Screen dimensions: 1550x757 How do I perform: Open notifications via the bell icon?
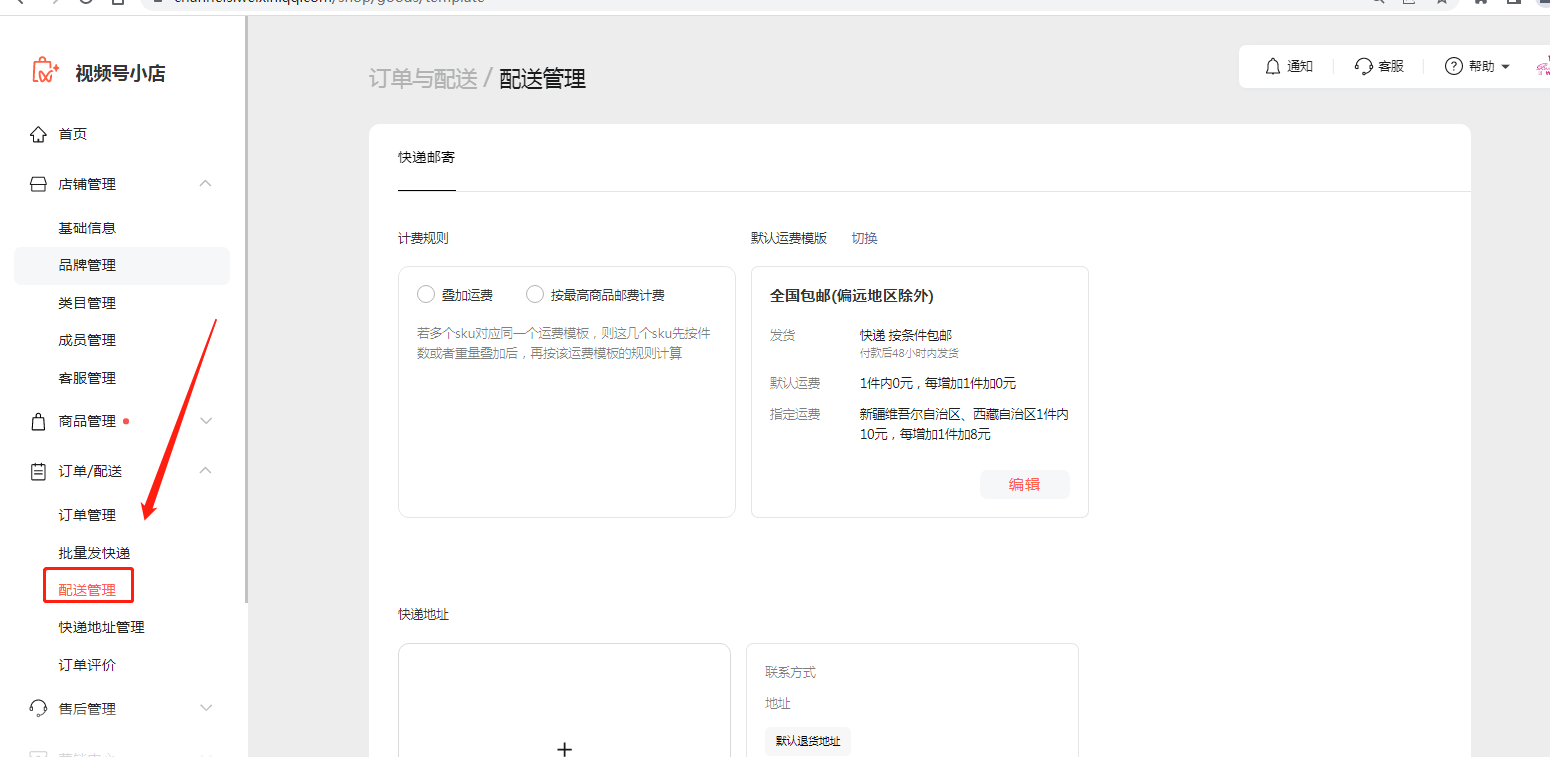tap(1273, 66)
